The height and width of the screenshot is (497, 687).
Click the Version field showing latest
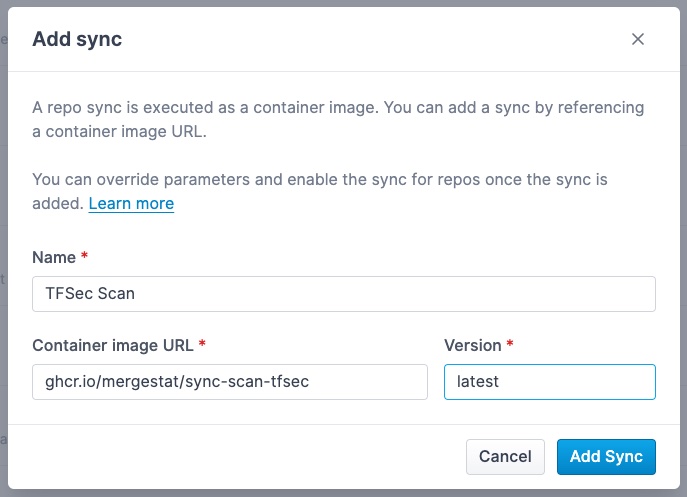pyautogui.click(x=549, y=381)
